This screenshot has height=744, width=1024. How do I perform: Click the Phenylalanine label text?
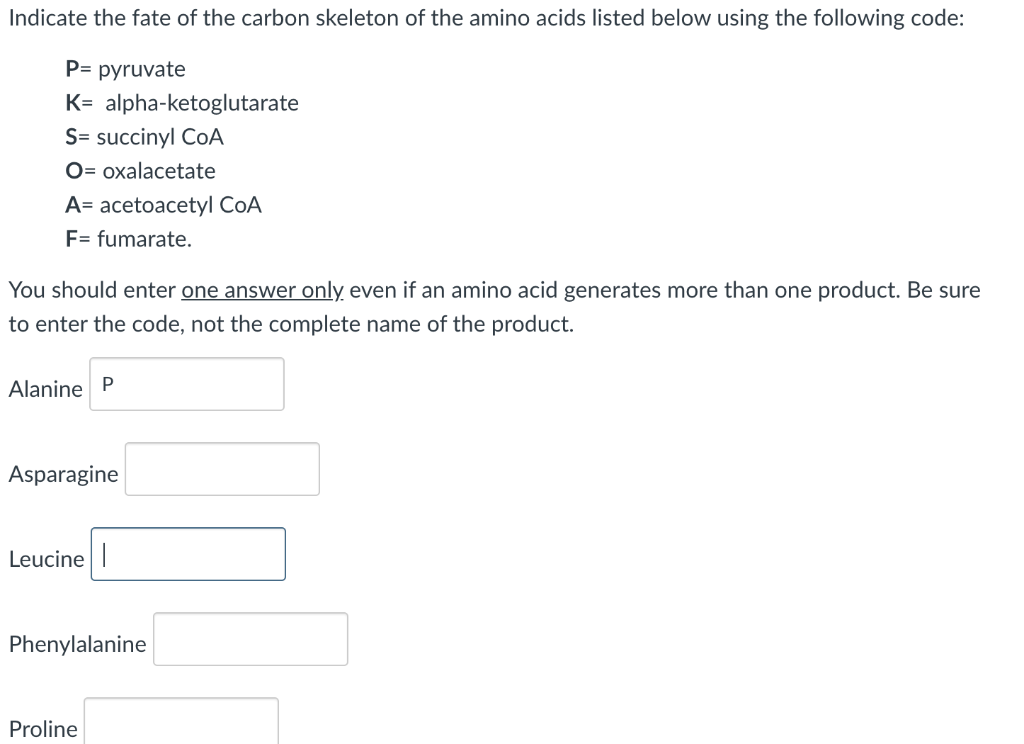[x=77, y=644]
